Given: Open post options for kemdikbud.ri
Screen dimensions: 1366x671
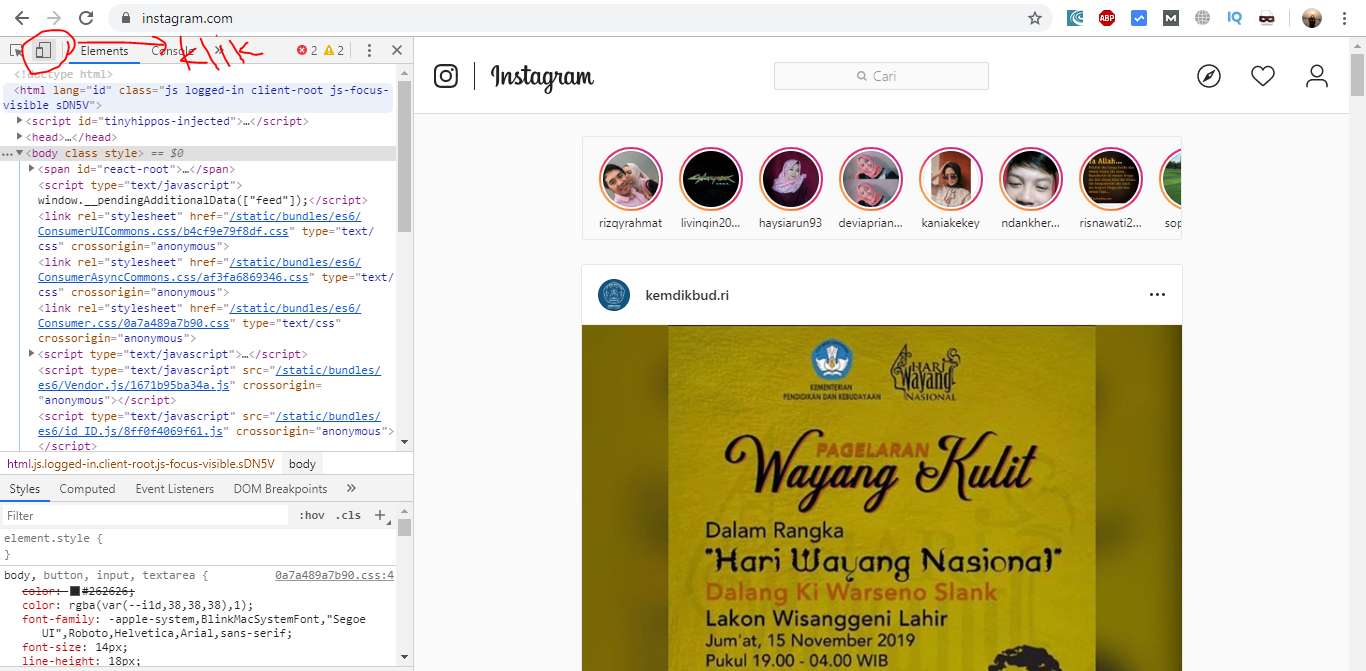Looking at the screenshot, I should [x=1157, y=295].
